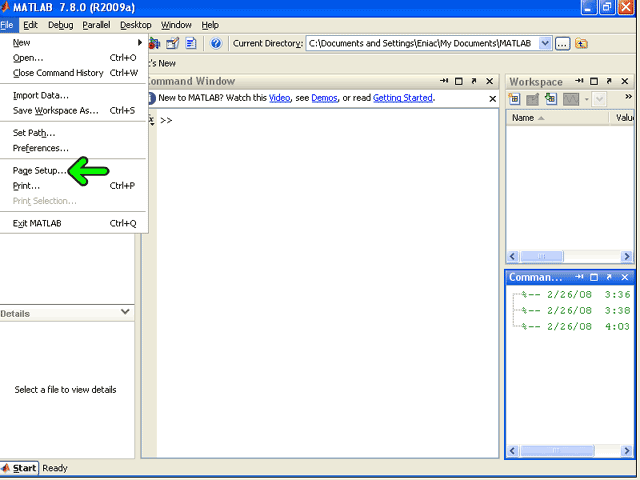
Task: Click the Profiler icon in toolbar
Action: pos(190,43)
